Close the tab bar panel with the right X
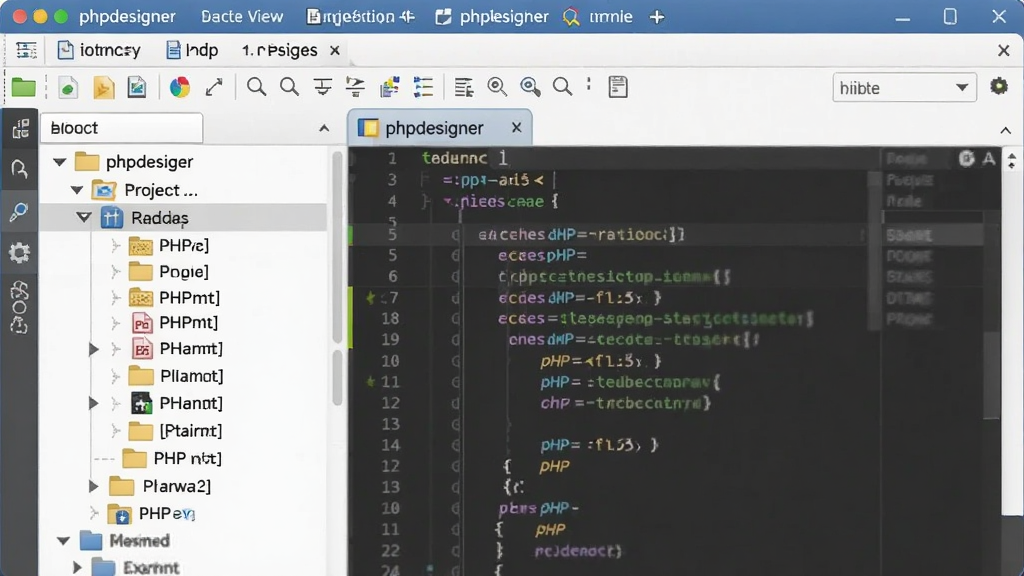 (x=1004, y=50)
